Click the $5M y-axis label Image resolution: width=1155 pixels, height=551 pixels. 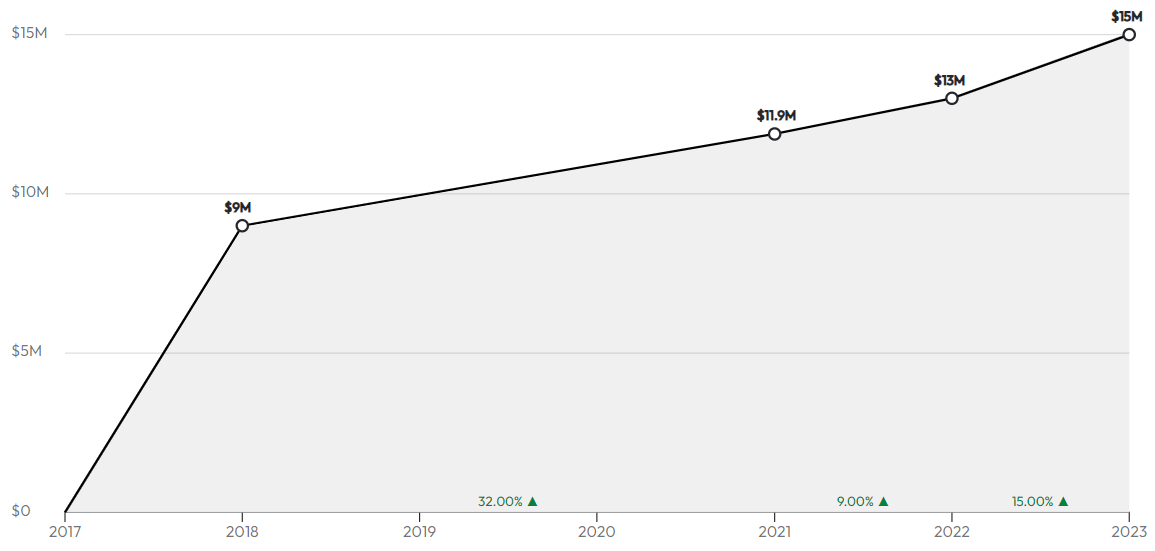click(27, 351)
